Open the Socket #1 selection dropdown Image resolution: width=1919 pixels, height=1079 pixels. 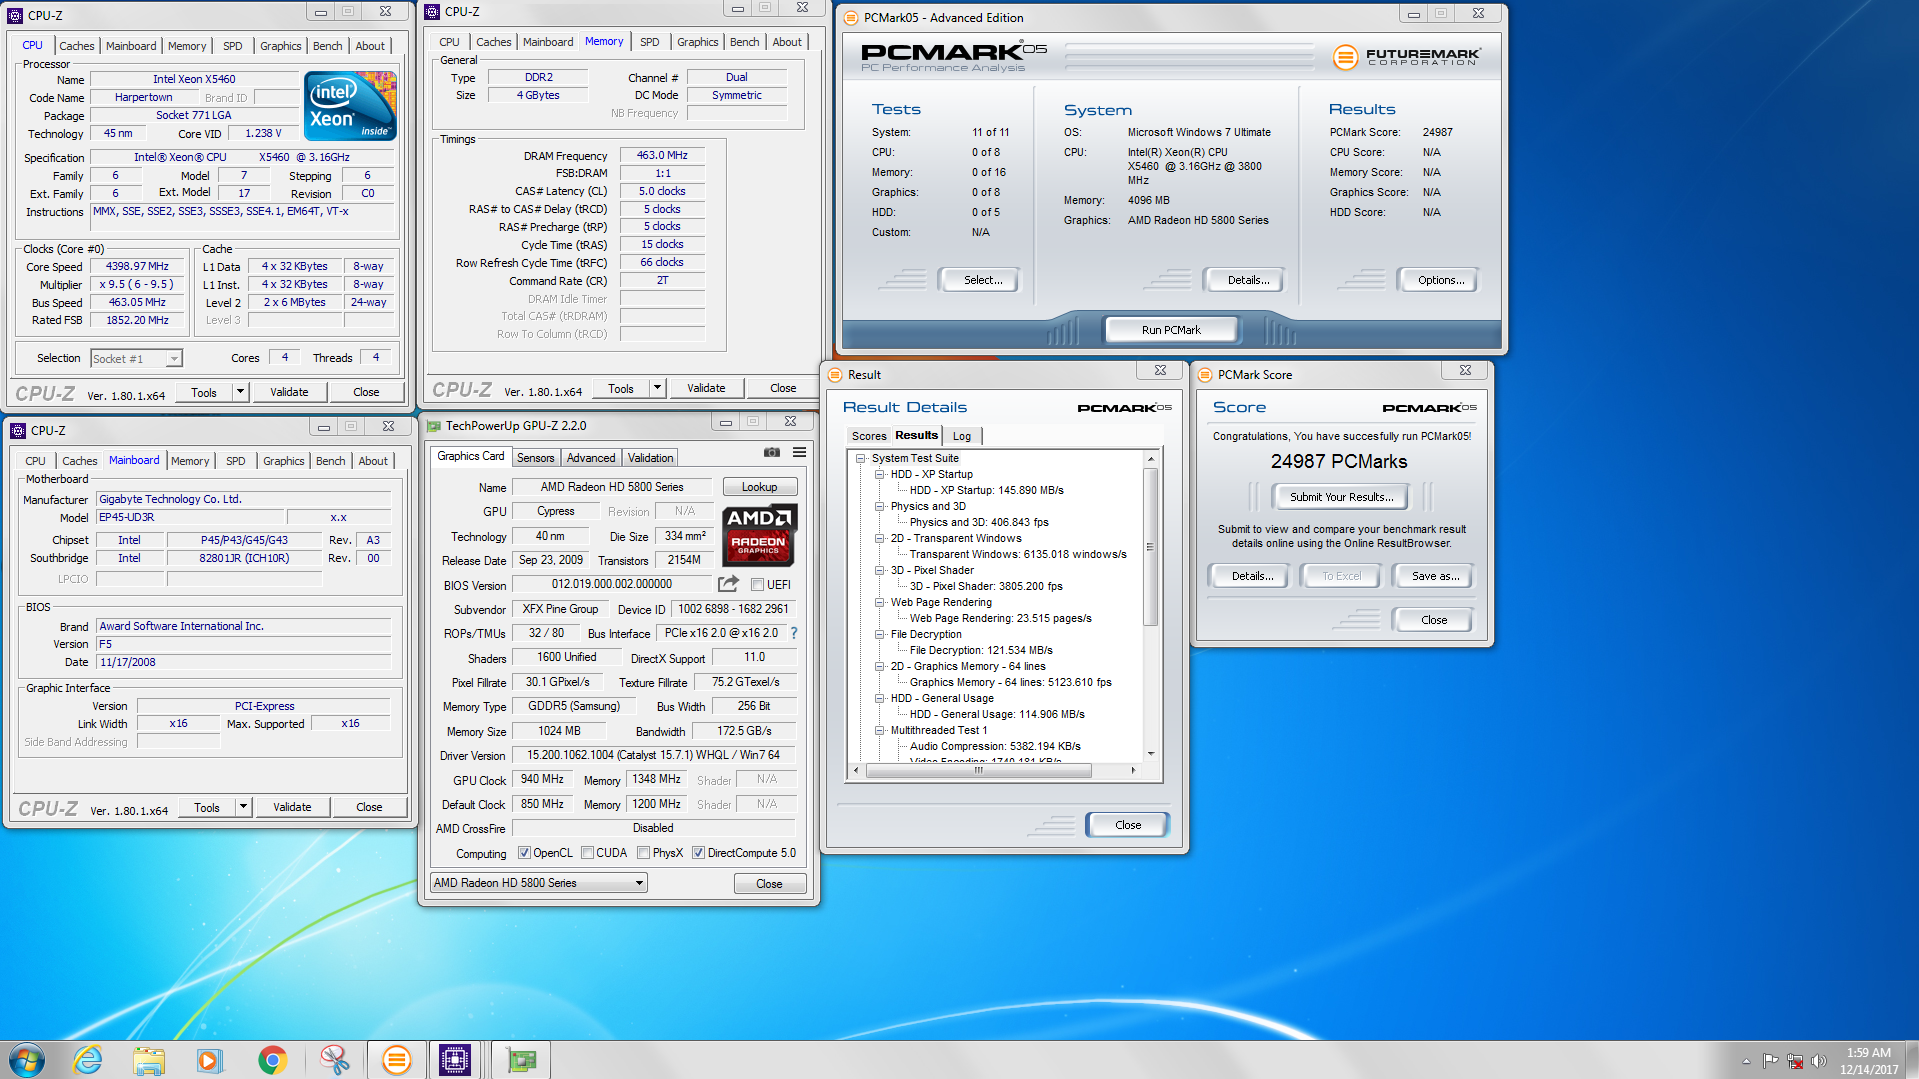[x=174, y=359]
